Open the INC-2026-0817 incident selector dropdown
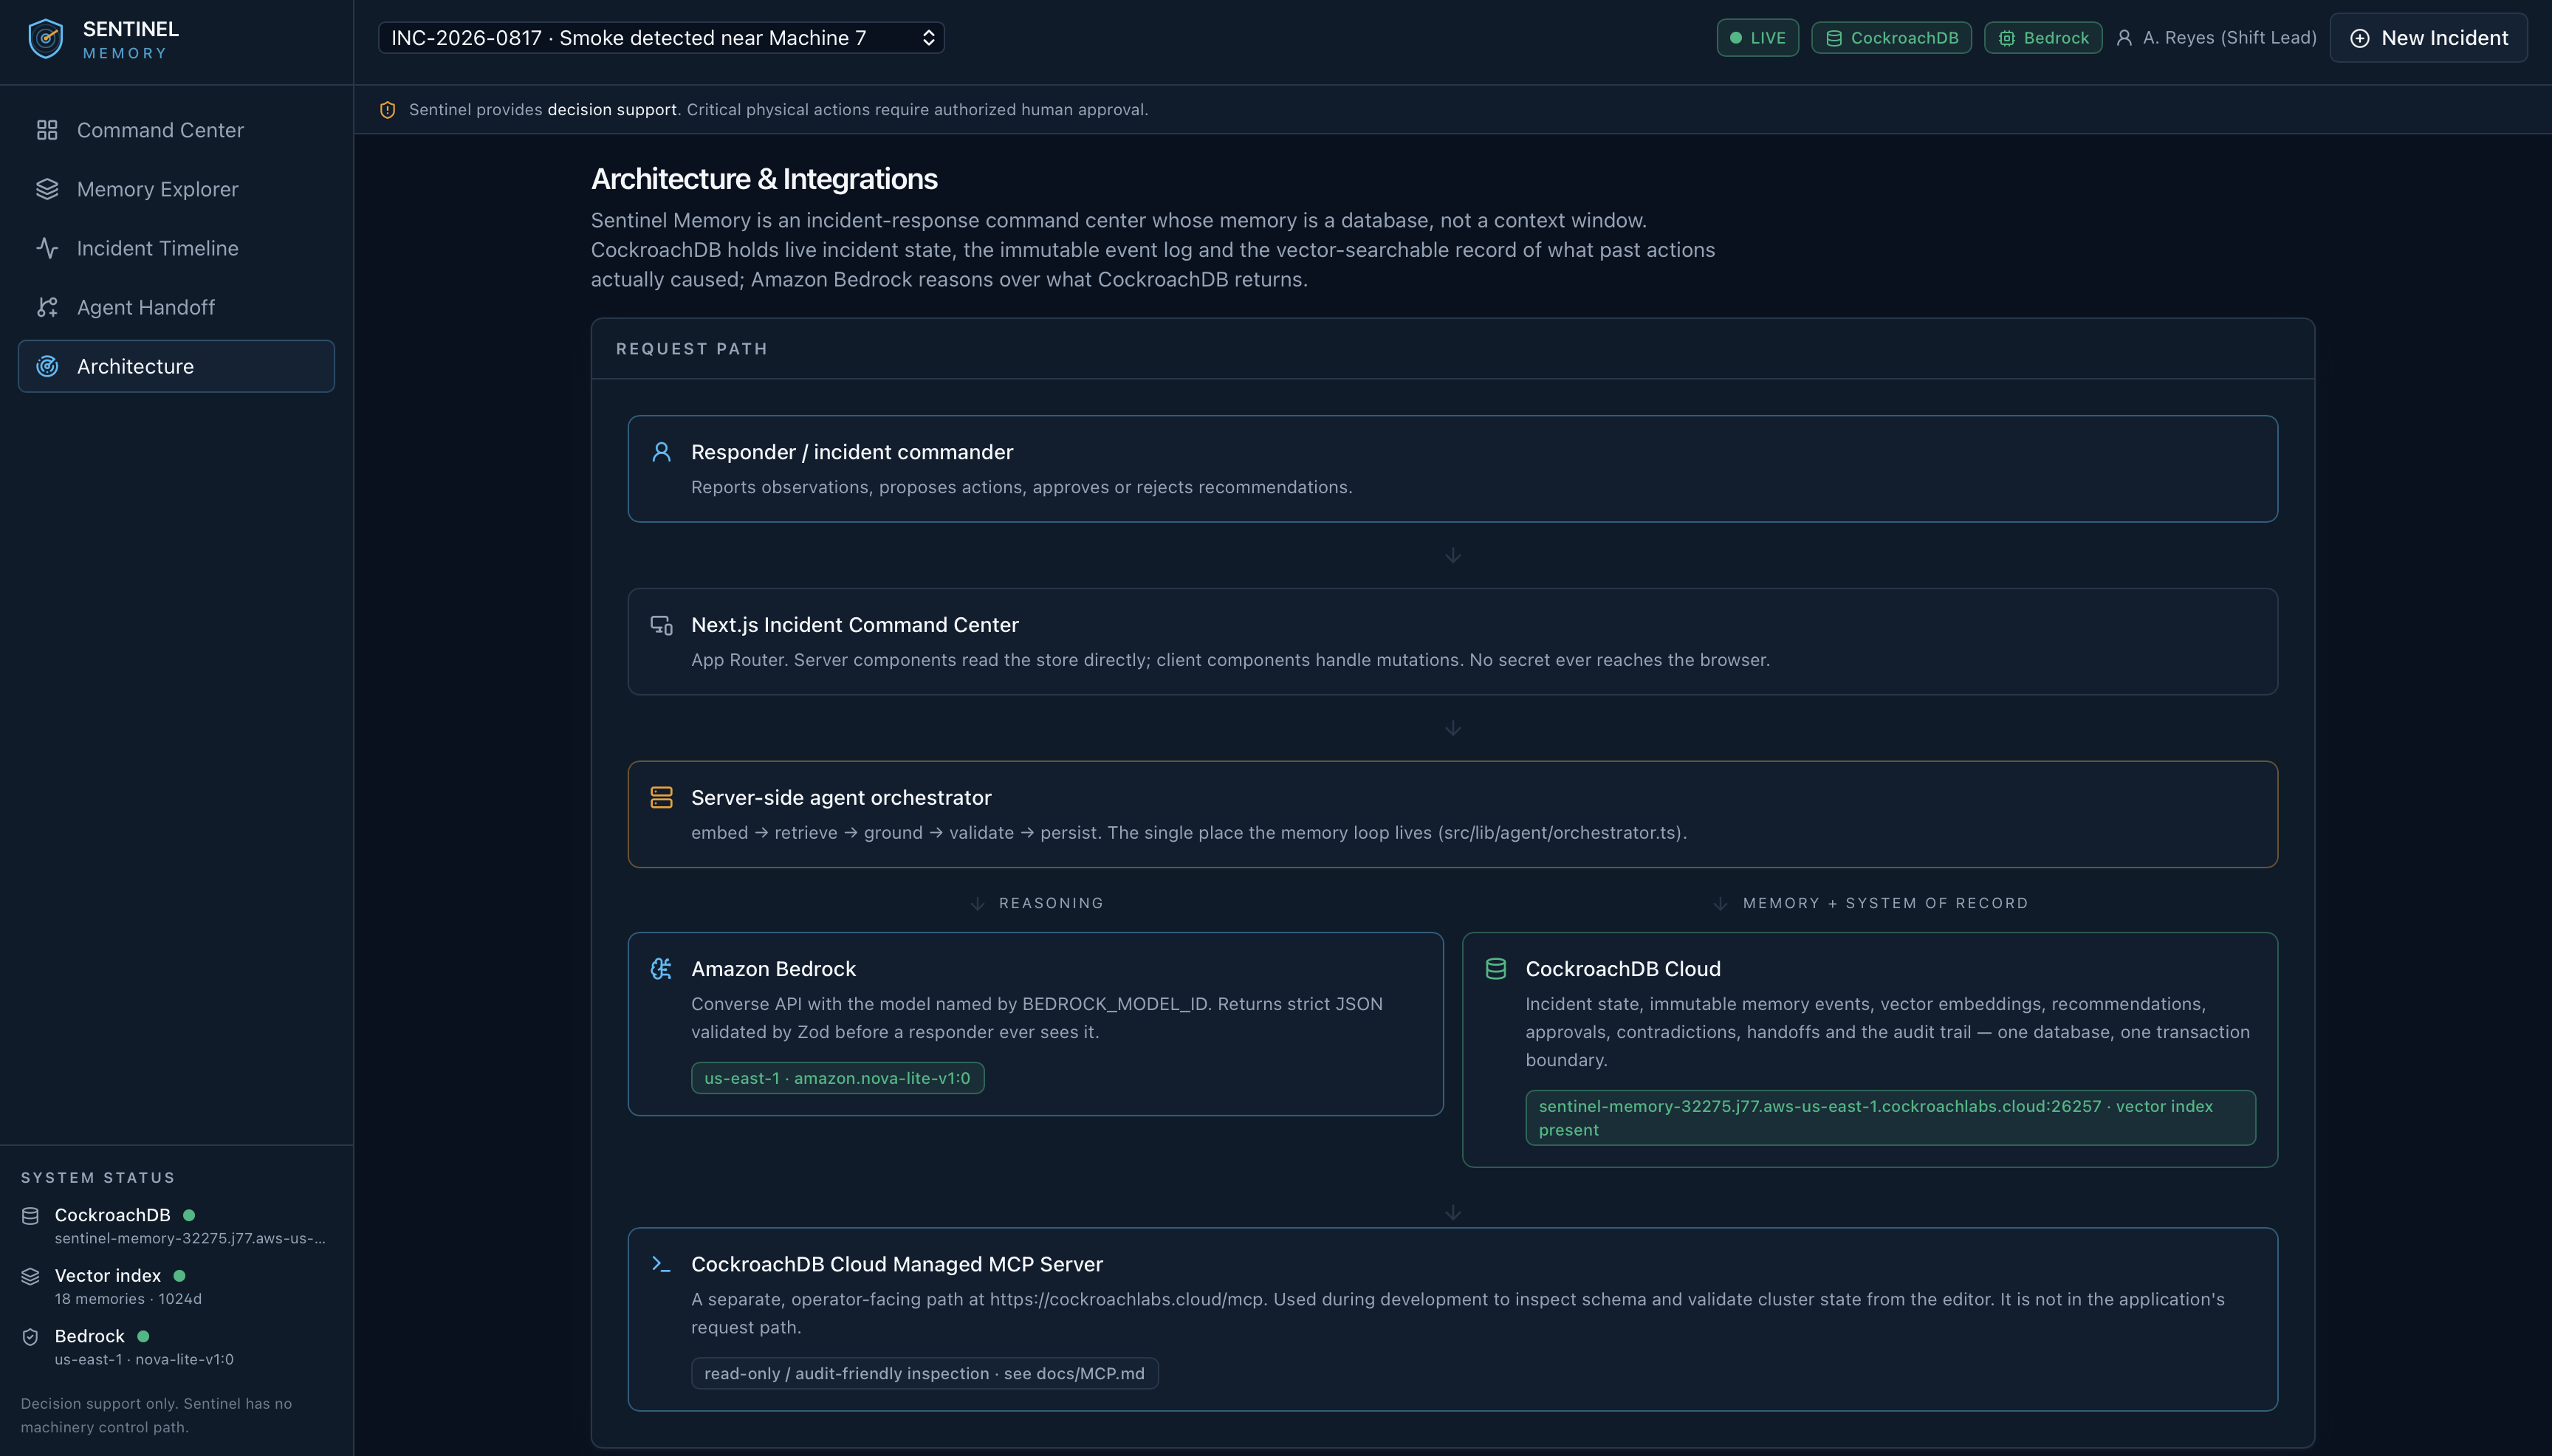This screenshot has width=2552, height=1456. coord(661,38)
